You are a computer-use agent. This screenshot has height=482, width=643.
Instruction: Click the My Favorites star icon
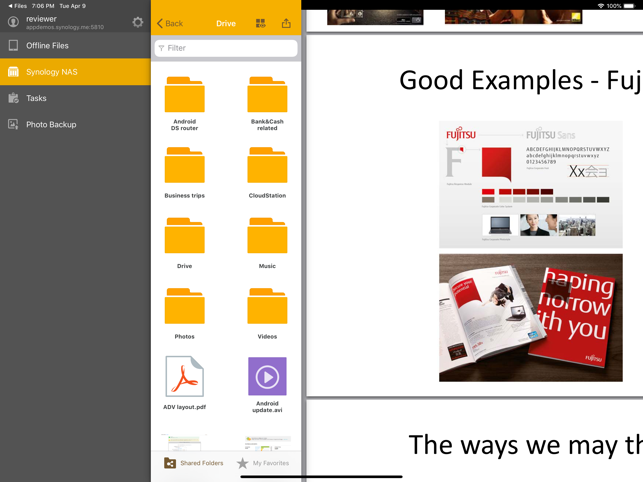click(242, 463)
